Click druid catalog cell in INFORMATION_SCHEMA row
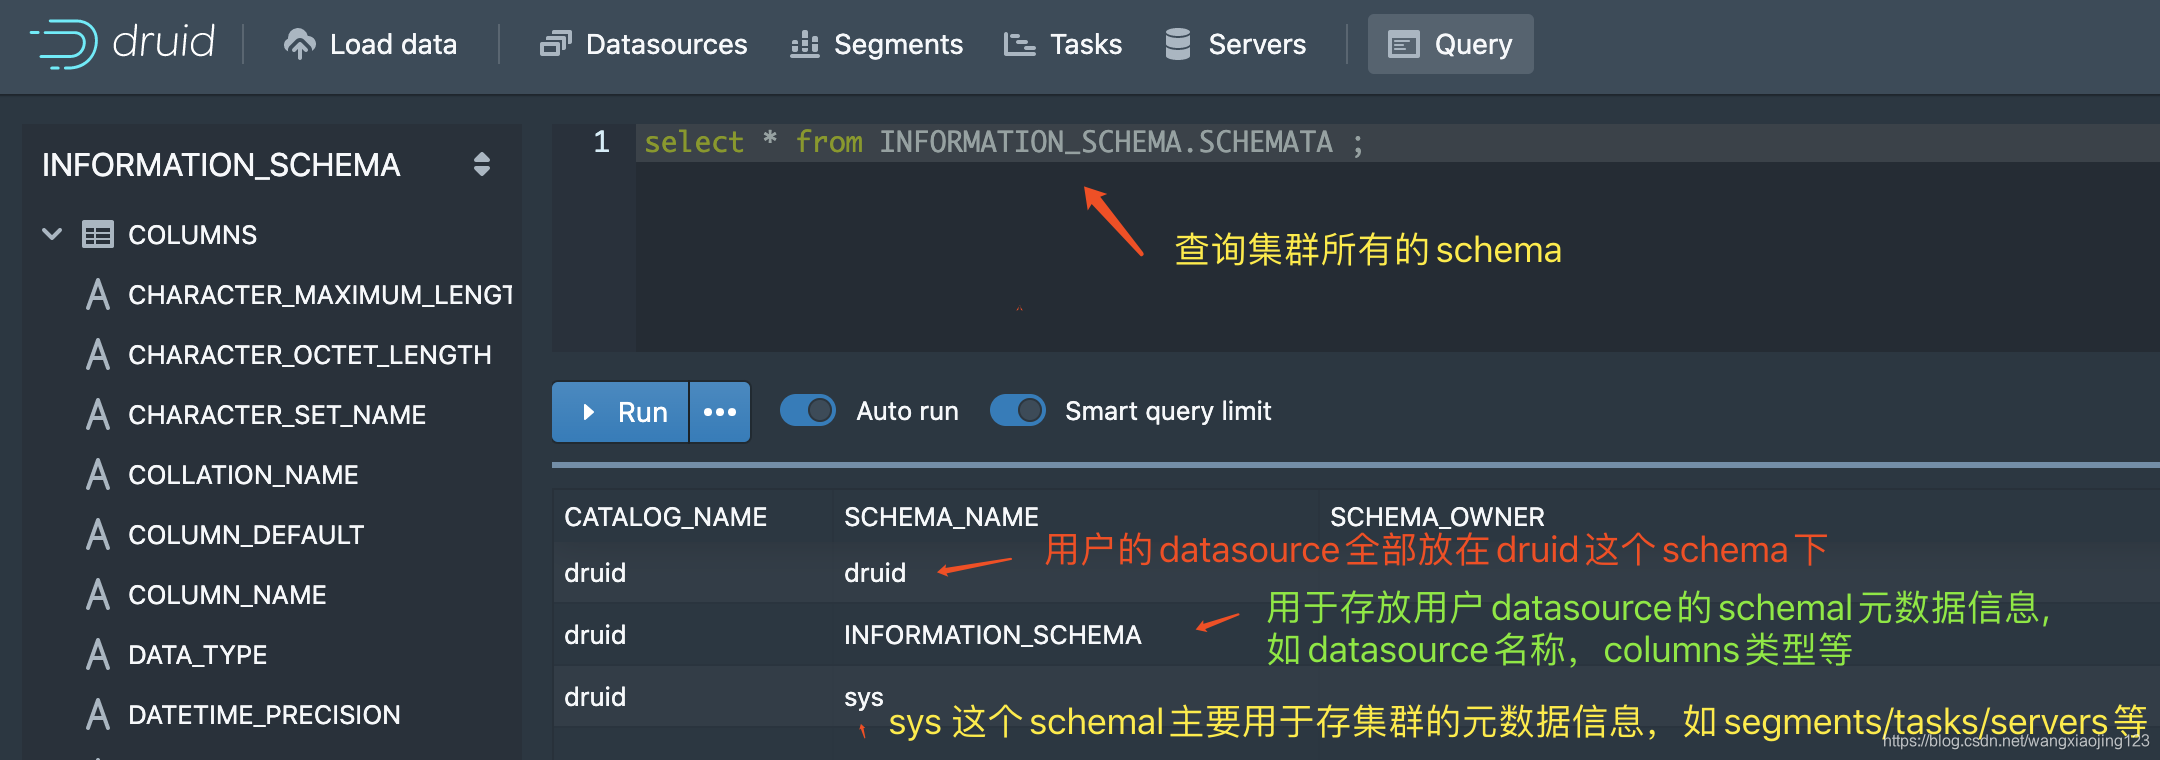The width and height of the screenshot is (2160, 760). pos(595,635)
